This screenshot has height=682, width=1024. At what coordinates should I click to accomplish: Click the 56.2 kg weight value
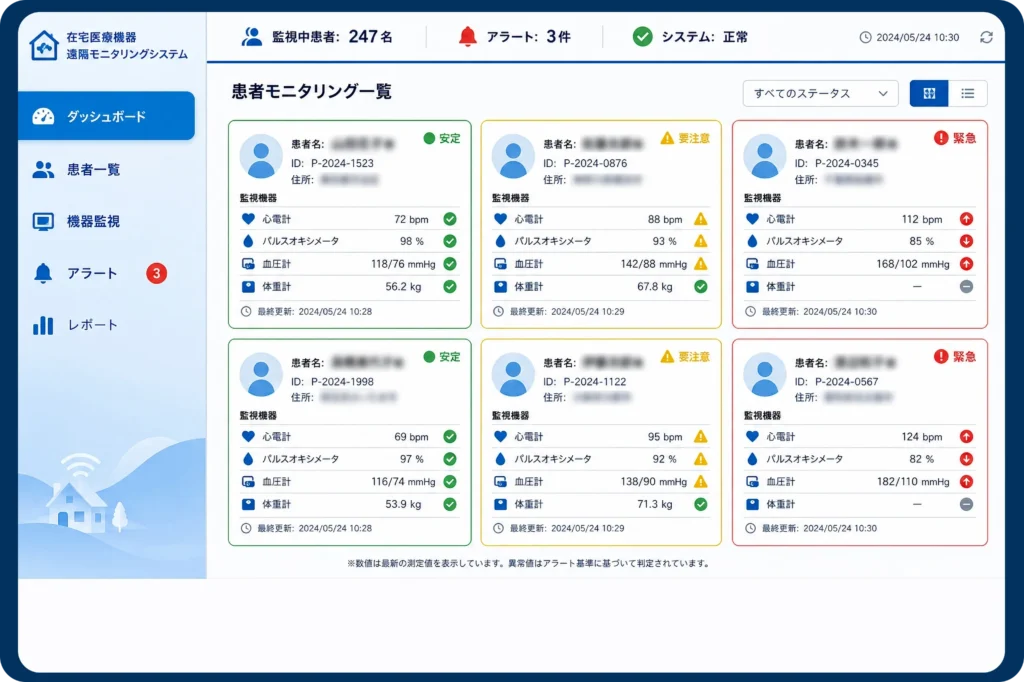coord(403,286)
